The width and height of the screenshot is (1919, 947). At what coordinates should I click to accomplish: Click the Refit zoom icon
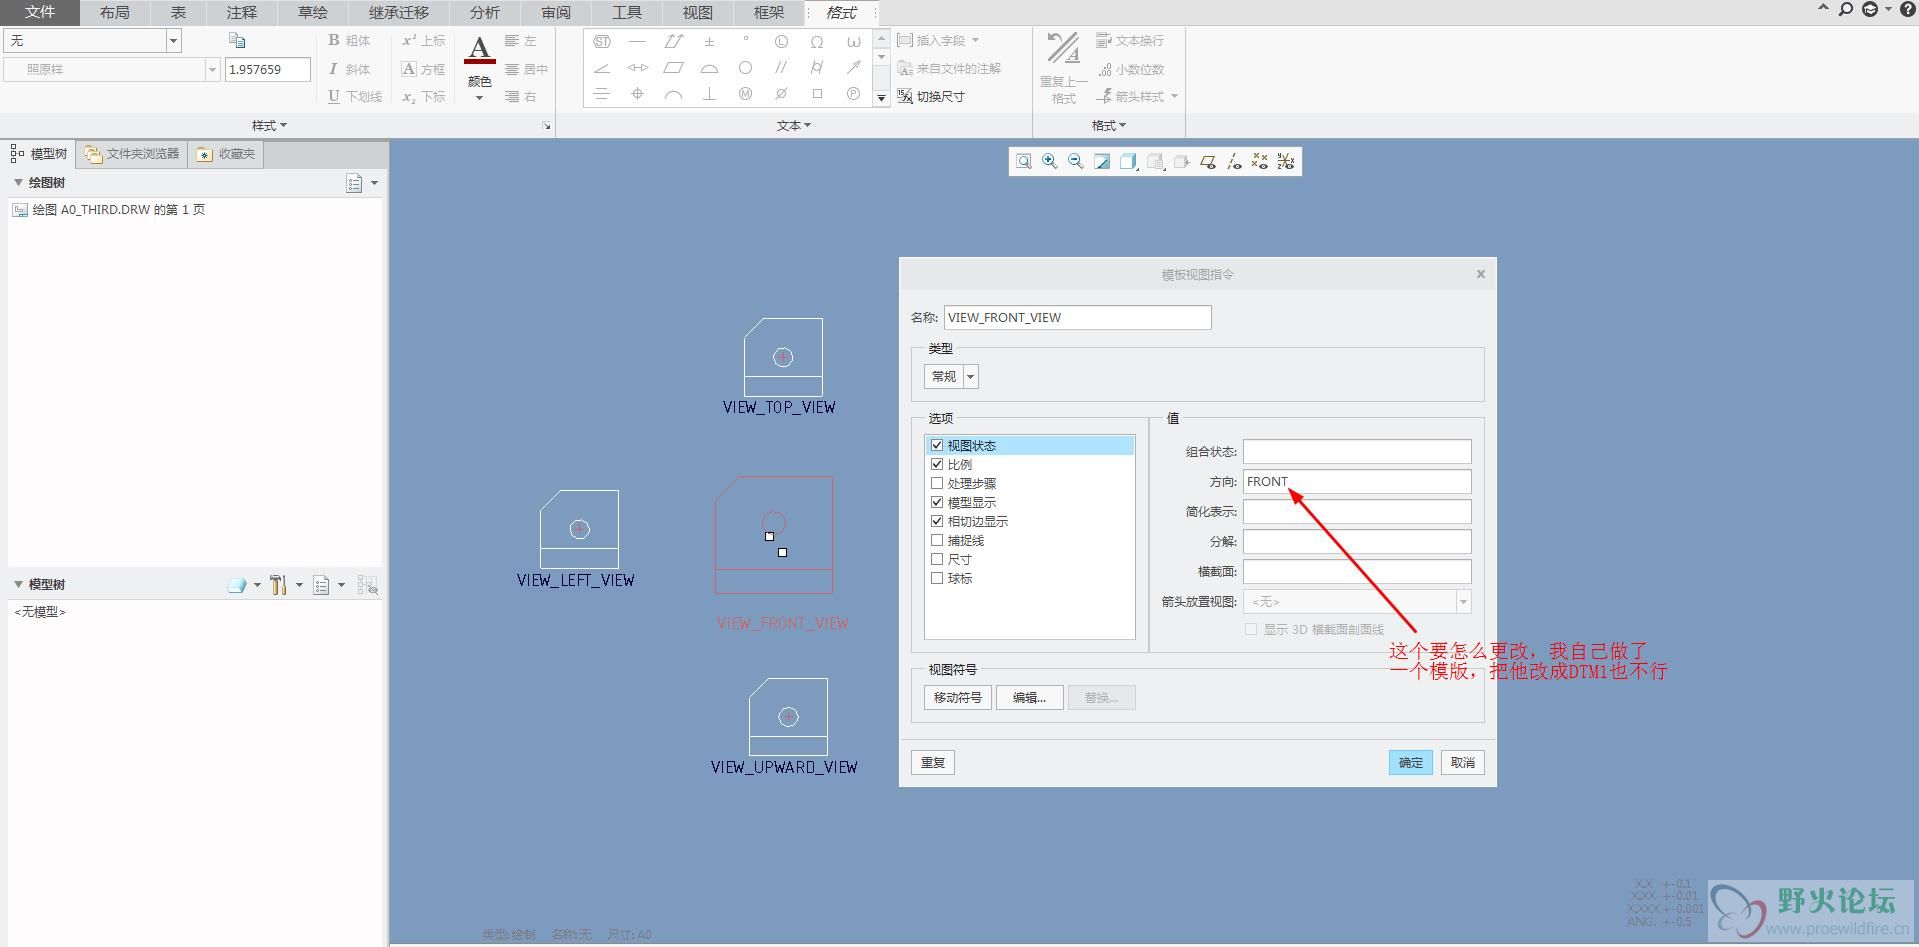click(1024, 161)
